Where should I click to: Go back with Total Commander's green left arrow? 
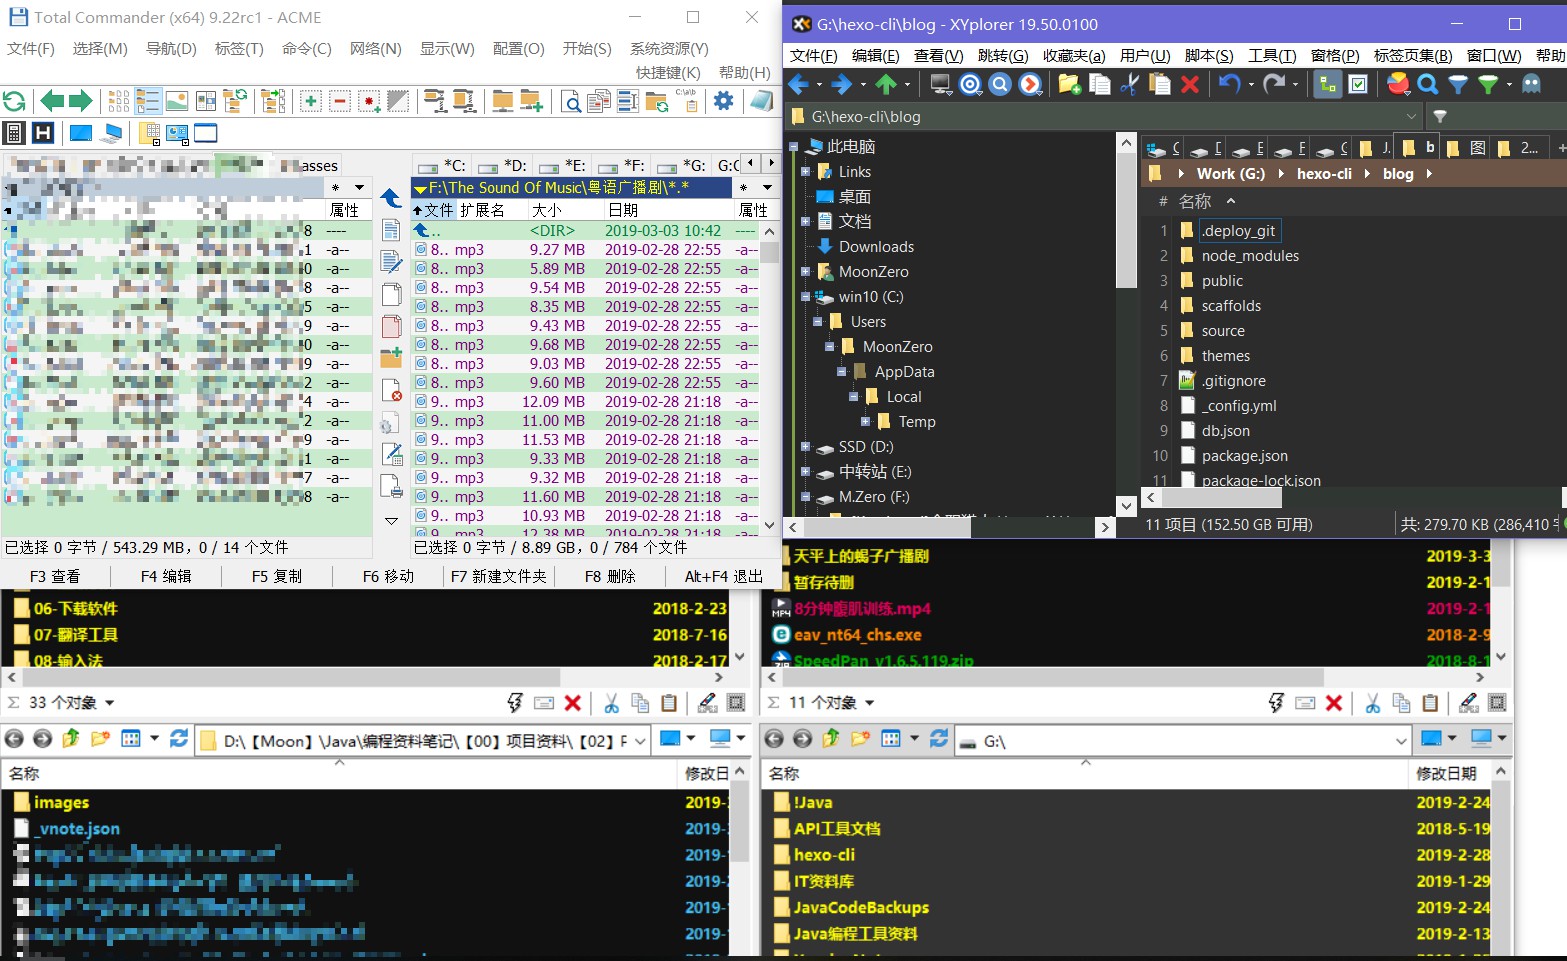[51, 100]
